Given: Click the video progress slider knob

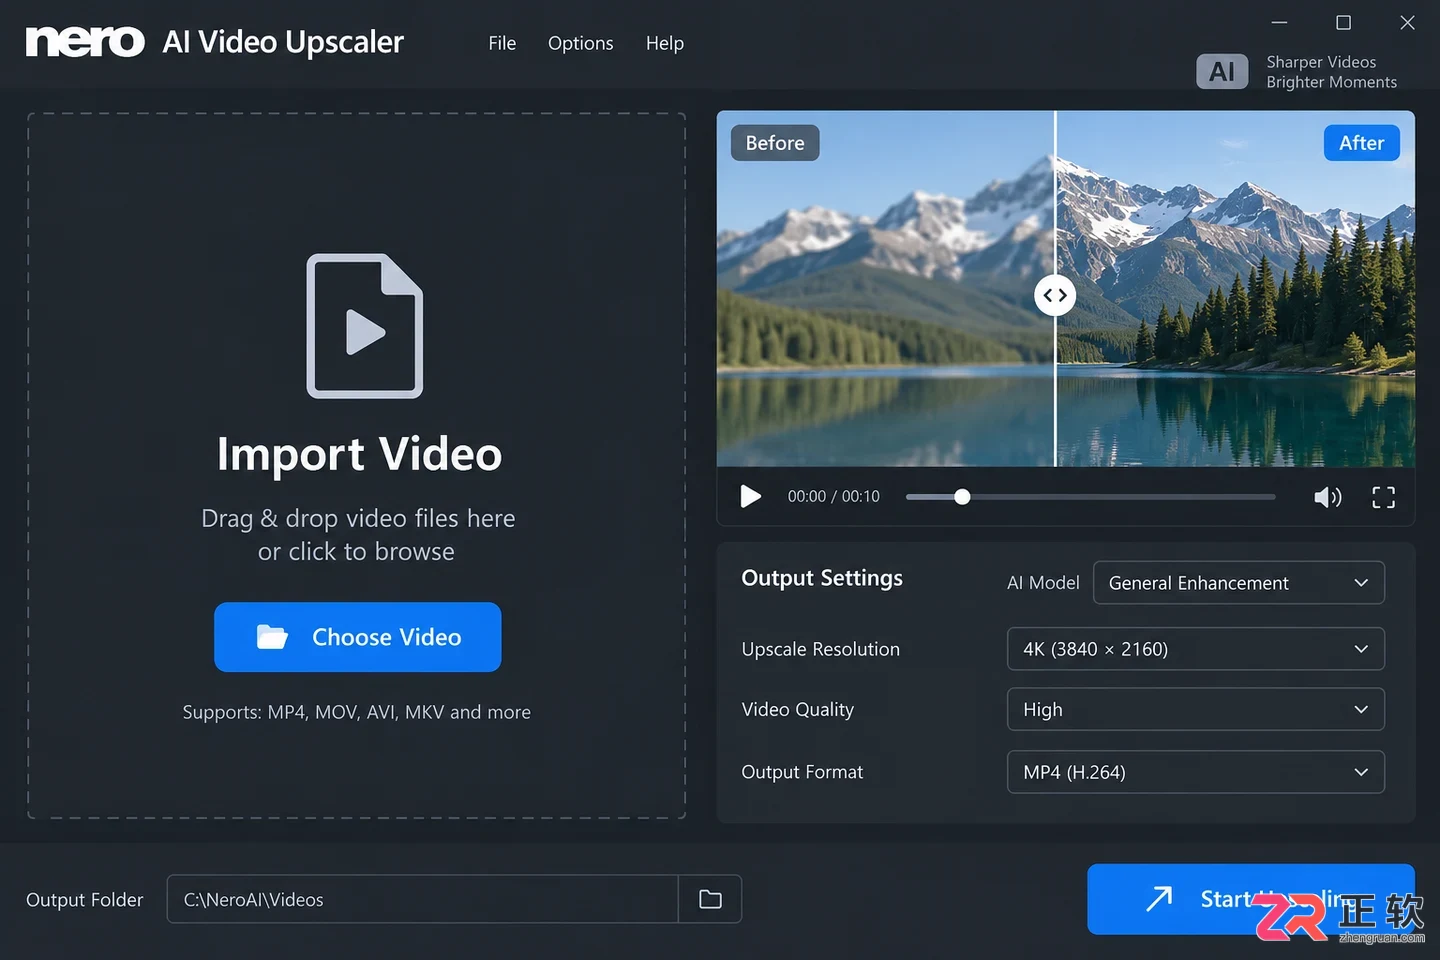Looking at the screenshot, I should pyautogui.click(x=962, y=497).
